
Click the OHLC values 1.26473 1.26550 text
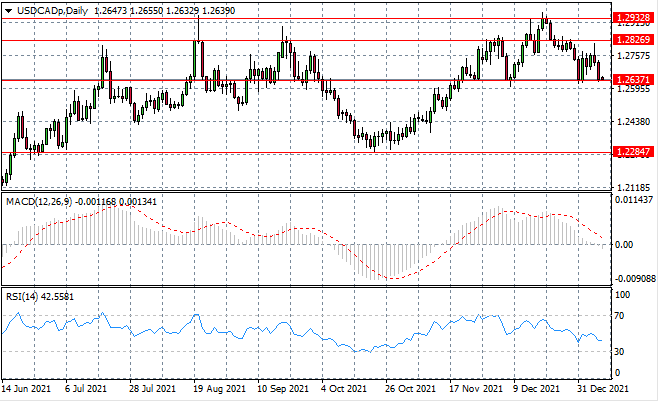tap(129, 11)
